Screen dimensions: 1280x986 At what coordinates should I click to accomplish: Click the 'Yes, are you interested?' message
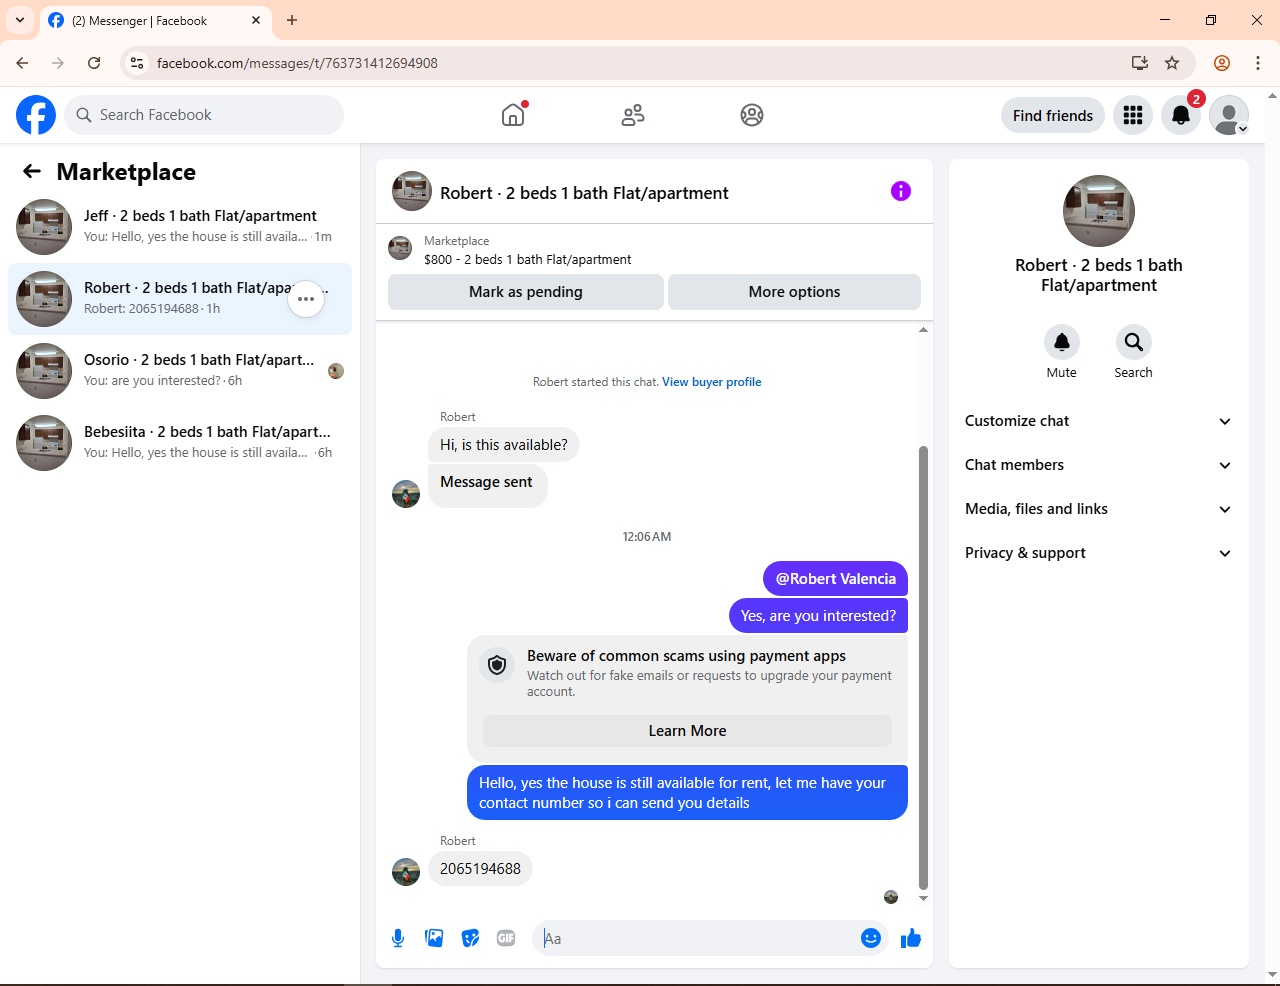[x=818, y=616]
